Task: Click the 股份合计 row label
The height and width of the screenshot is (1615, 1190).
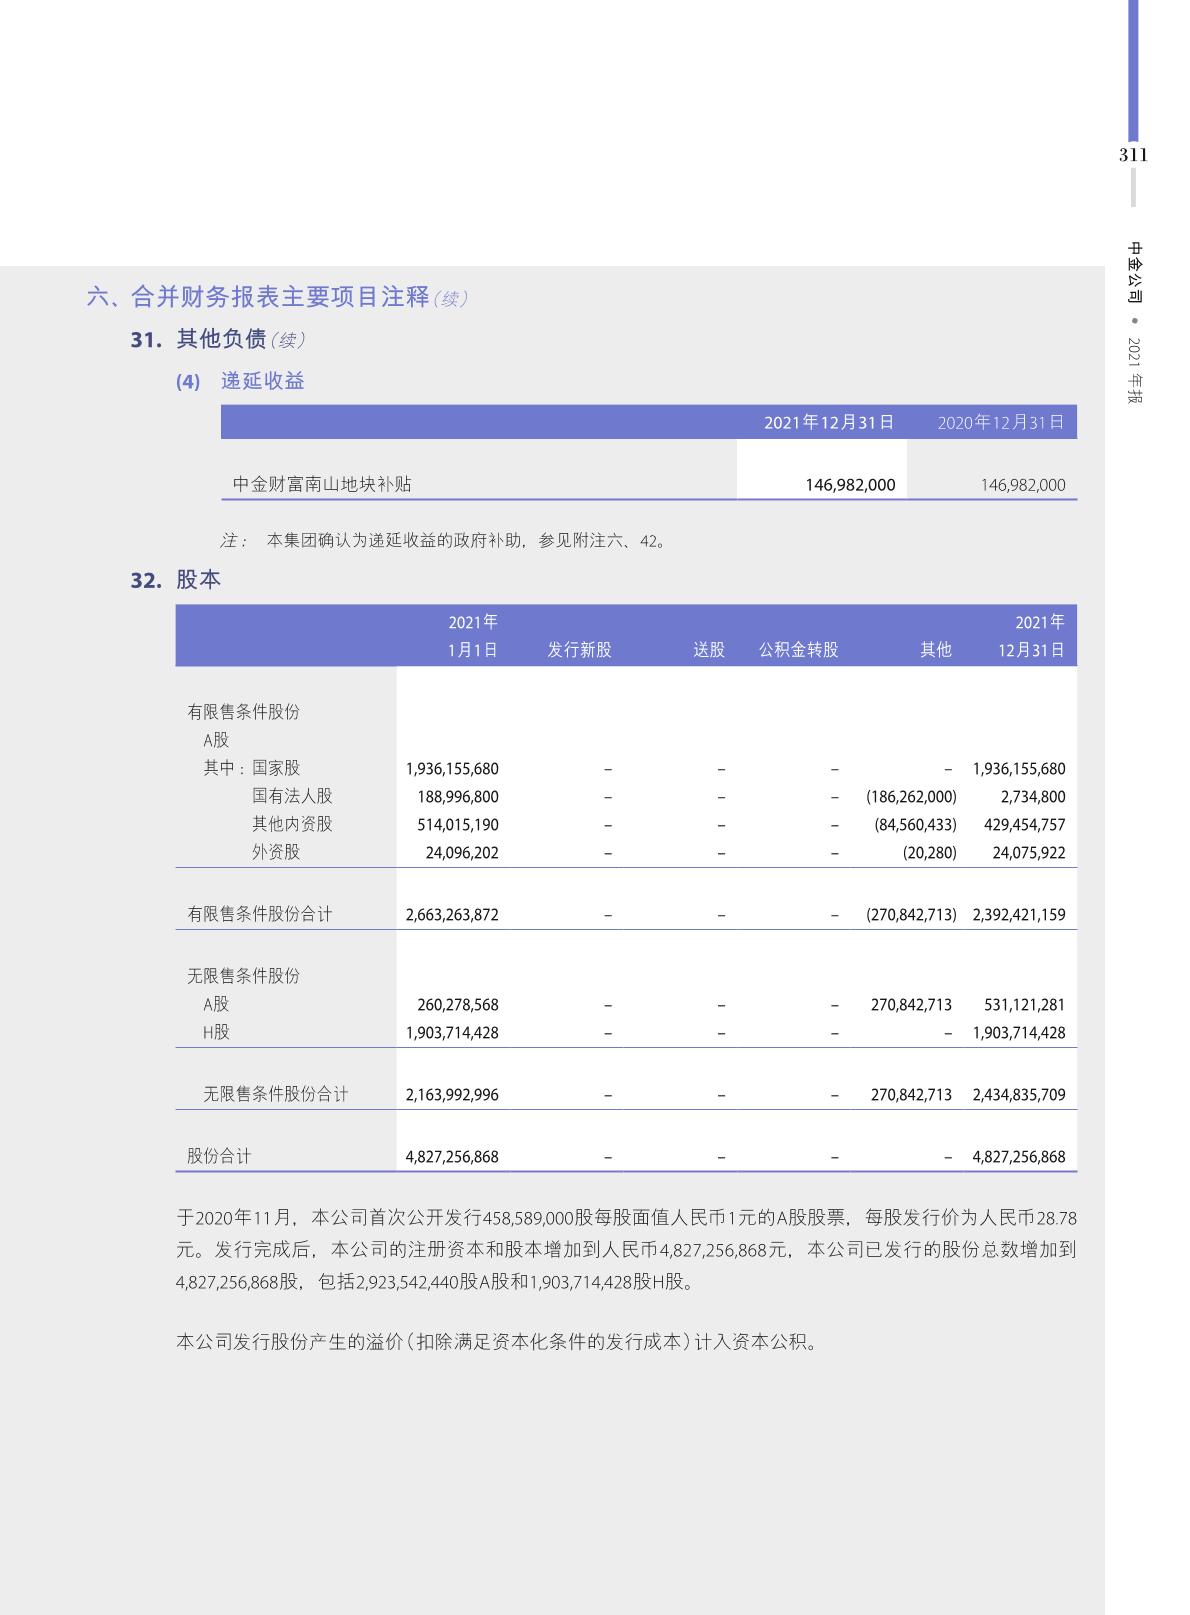Action: [219, 1156]
